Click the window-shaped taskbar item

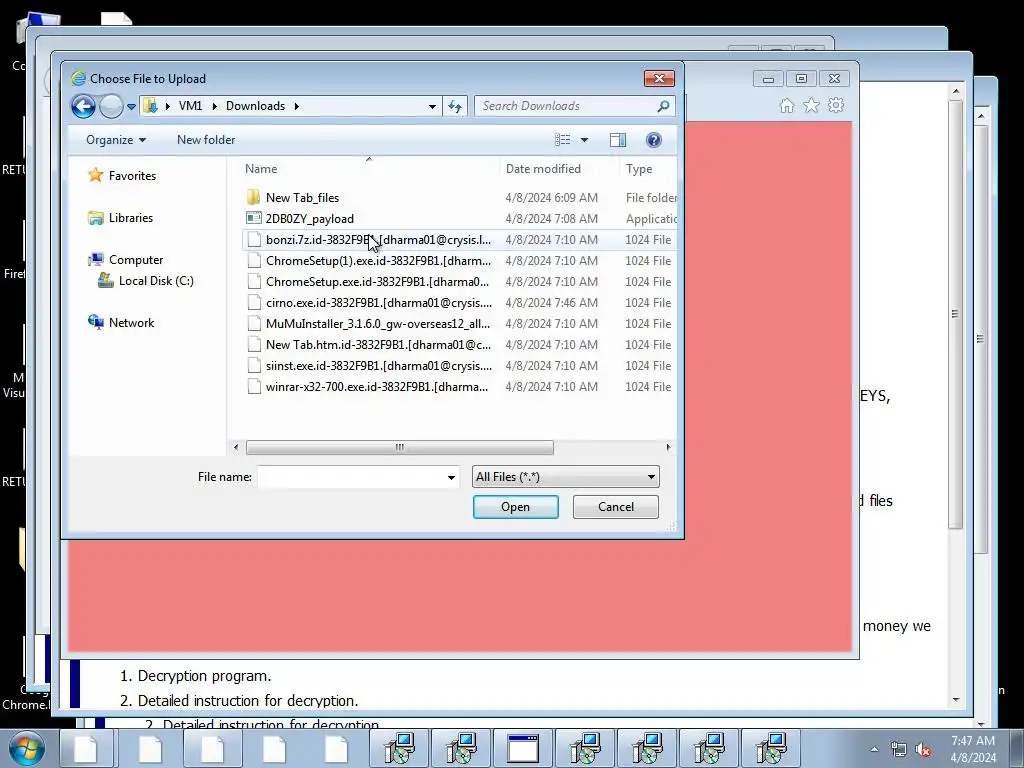tap(523, 748)
